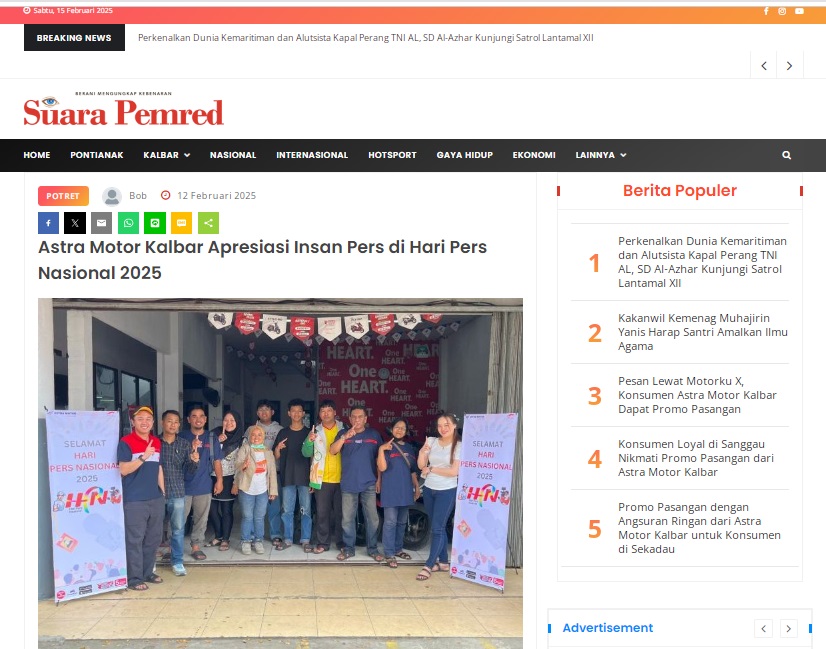Viewport: 826px width, 649px height.
Task: Click the article's group photo image
Action: coord(280,473)
